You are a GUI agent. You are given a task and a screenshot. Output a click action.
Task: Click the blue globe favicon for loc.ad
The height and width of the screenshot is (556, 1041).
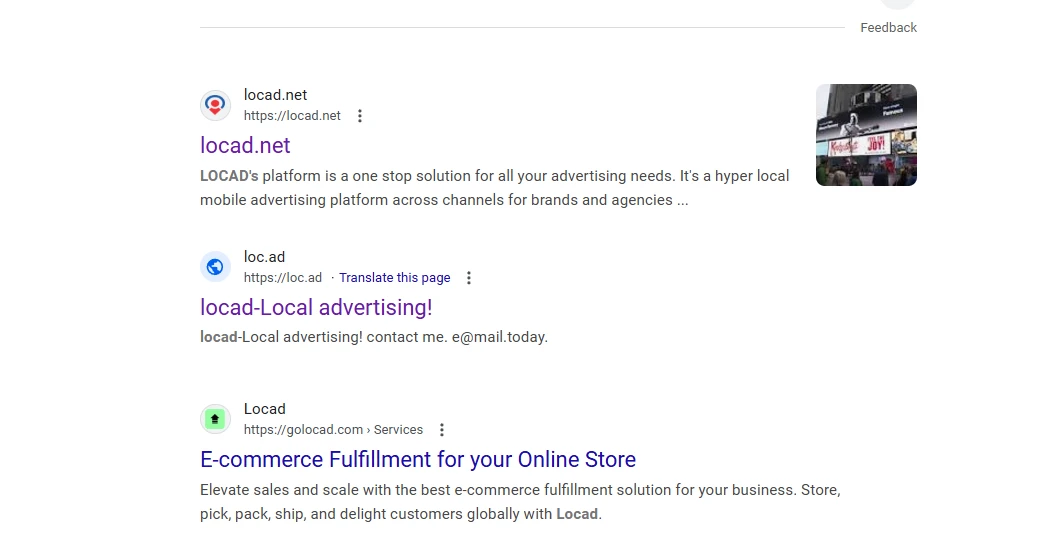(x=215, y=267)
